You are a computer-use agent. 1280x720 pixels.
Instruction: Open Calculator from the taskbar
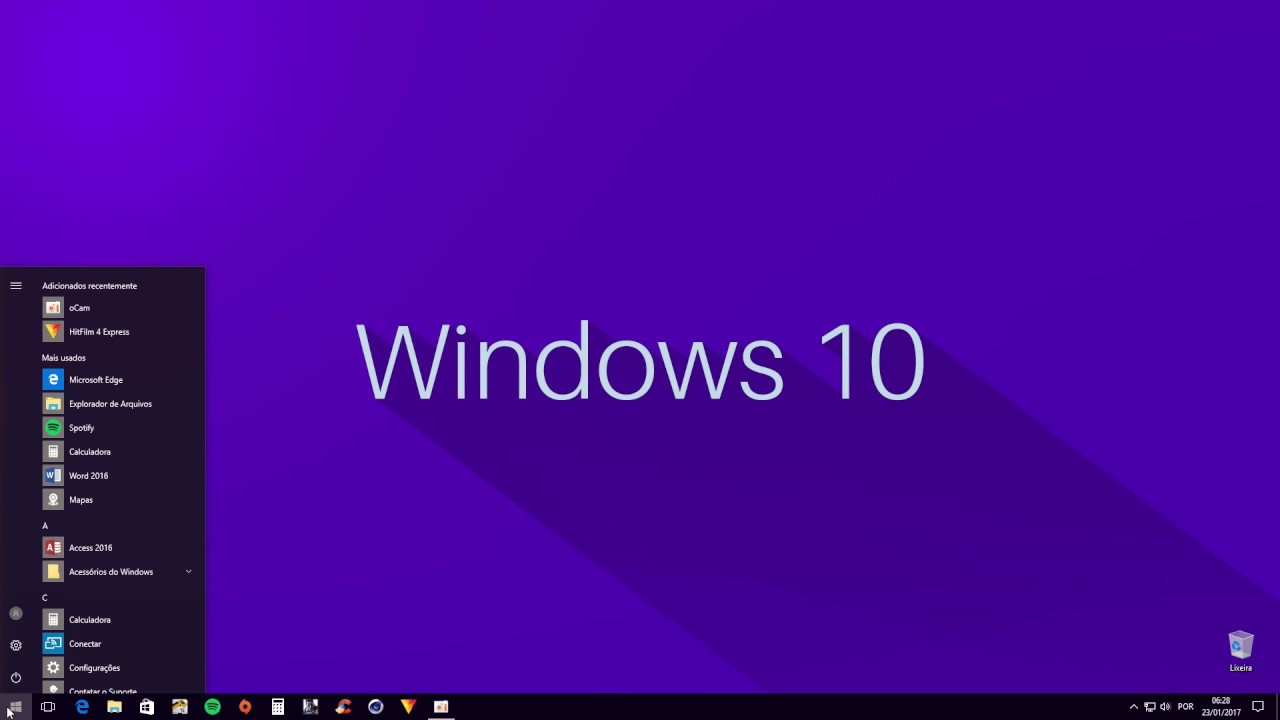coord(278,707)
